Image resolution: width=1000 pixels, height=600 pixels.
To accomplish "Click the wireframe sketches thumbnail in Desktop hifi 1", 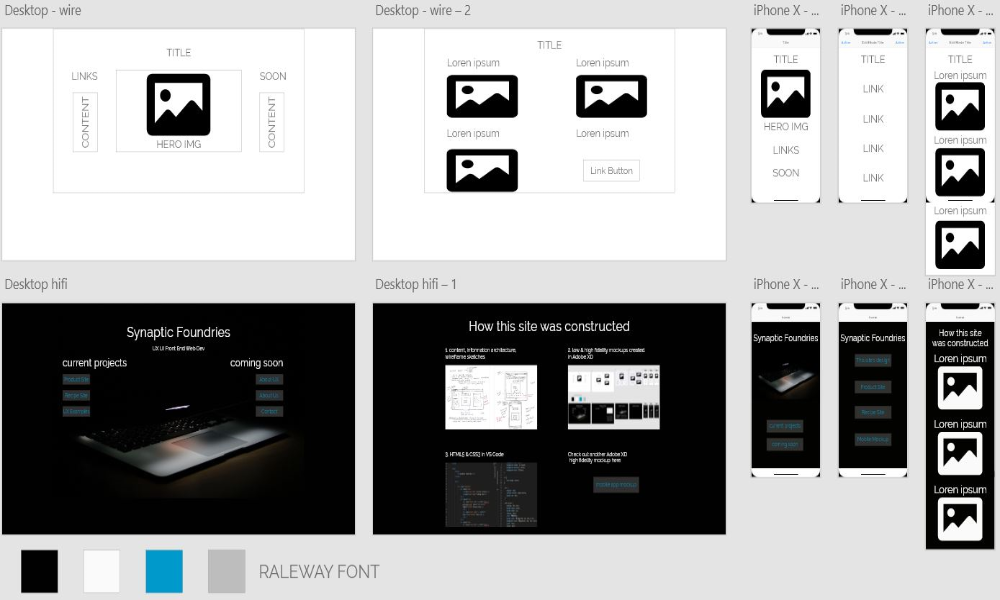I will 490,397.
